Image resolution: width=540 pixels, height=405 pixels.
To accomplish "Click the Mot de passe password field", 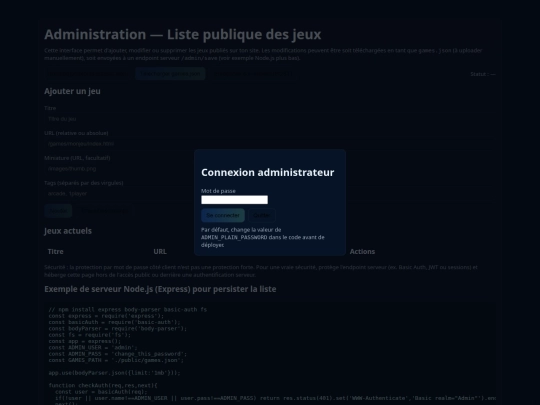I will (234, 200).
